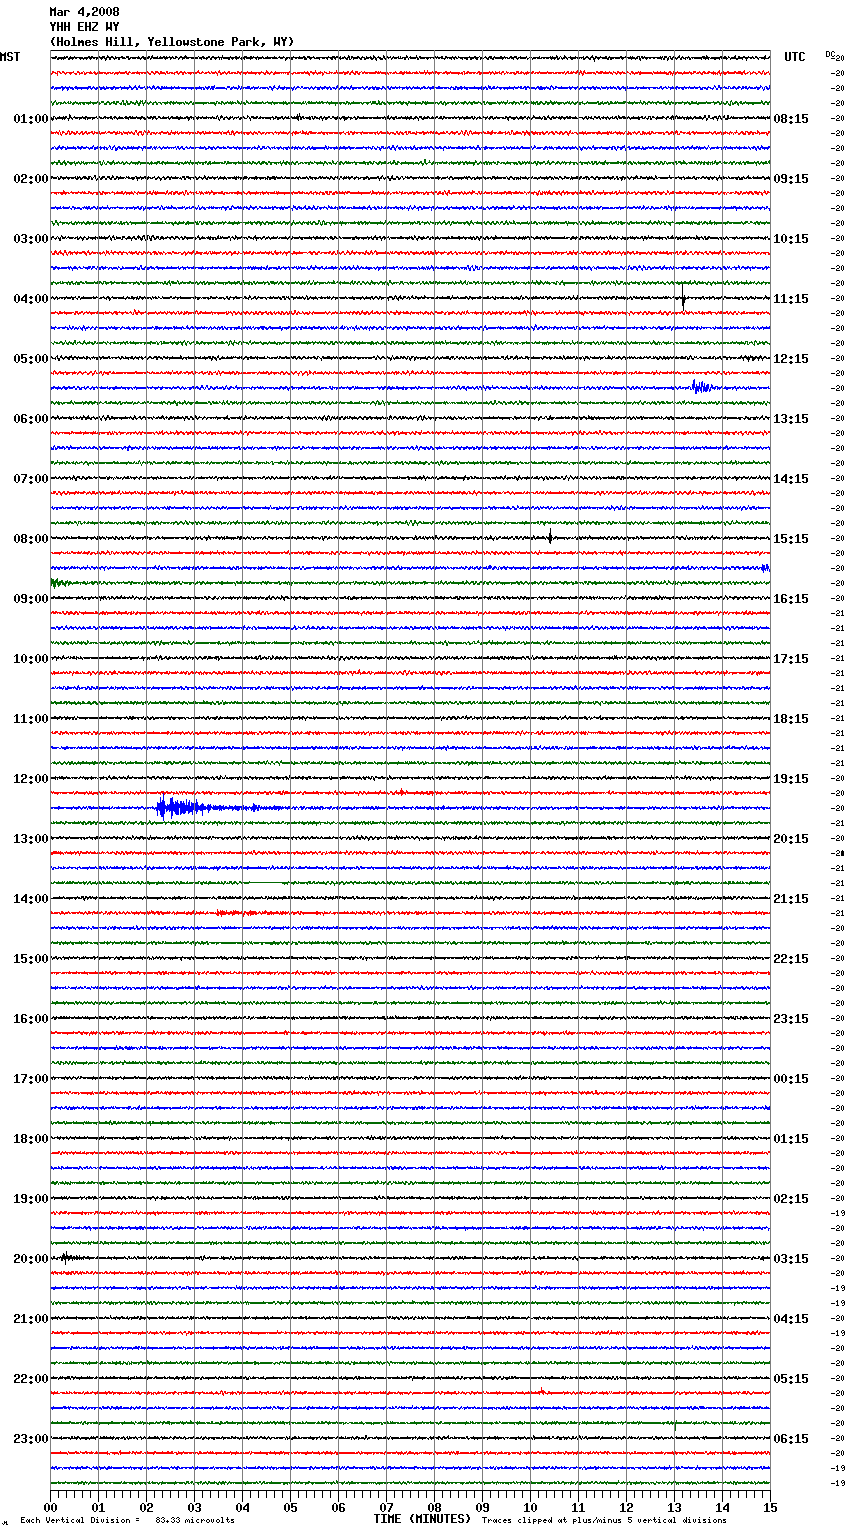Click the 08:15 UTC time label
Viewport: 850px width, 1534px height.
pyautogui.click(x=791, y=119)
